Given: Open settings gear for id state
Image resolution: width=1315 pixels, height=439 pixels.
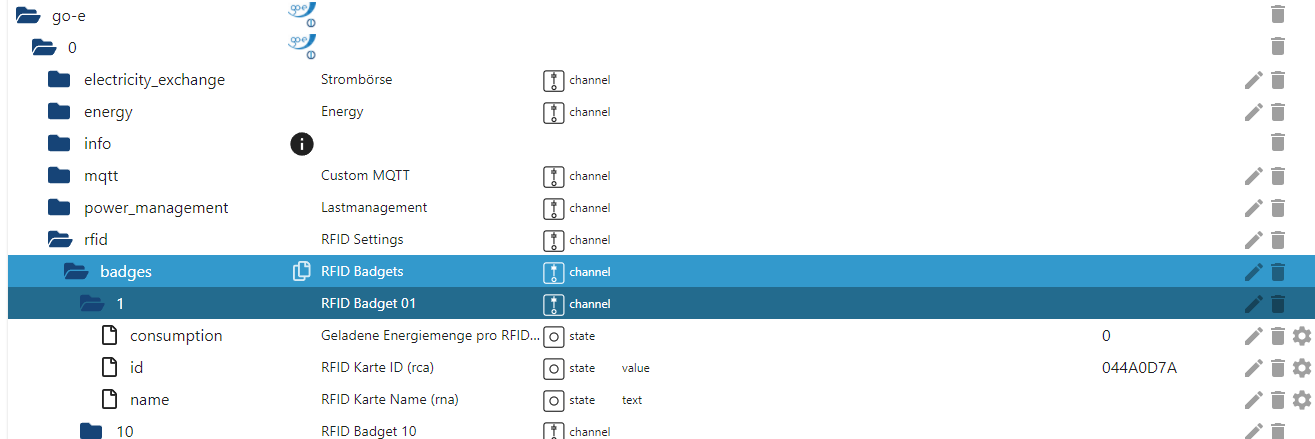Looking at the screenshot, I should pos(1301,368).
